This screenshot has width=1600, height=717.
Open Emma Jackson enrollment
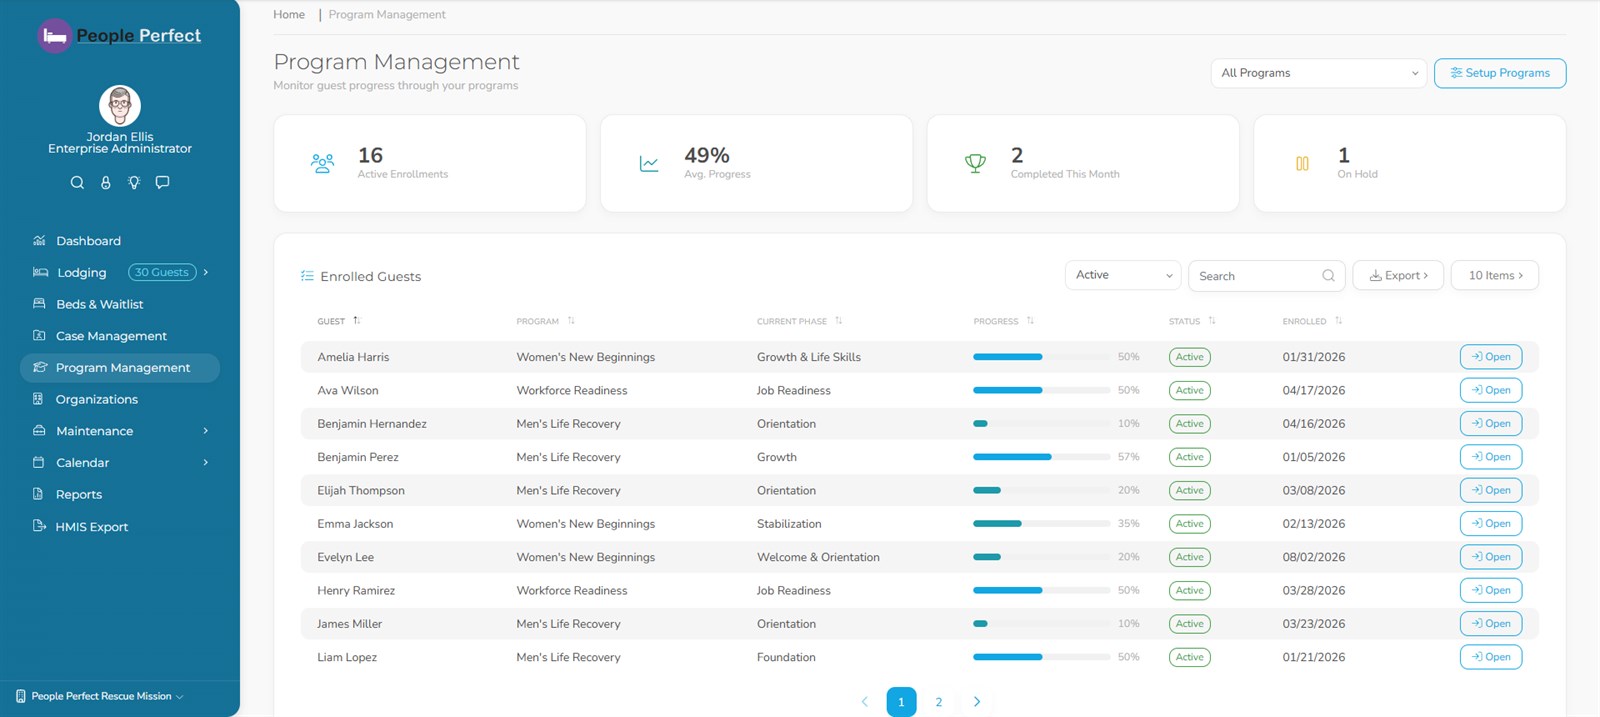coord(1491,524)
